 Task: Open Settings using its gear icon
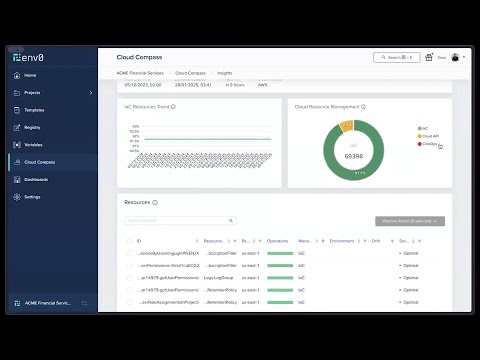[x=17, y=197]
